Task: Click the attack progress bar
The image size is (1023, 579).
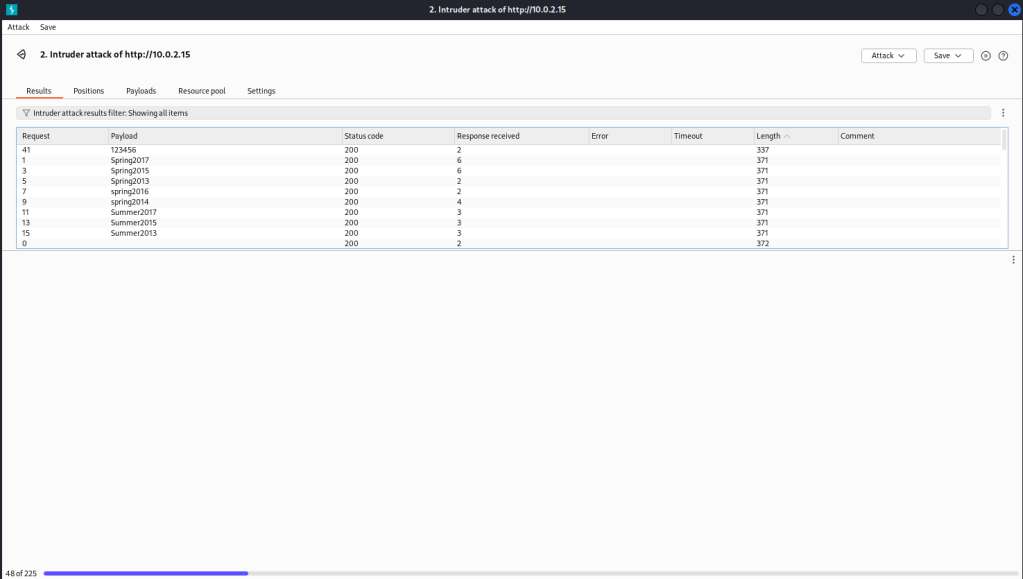Action: click(x=146, y=573)
